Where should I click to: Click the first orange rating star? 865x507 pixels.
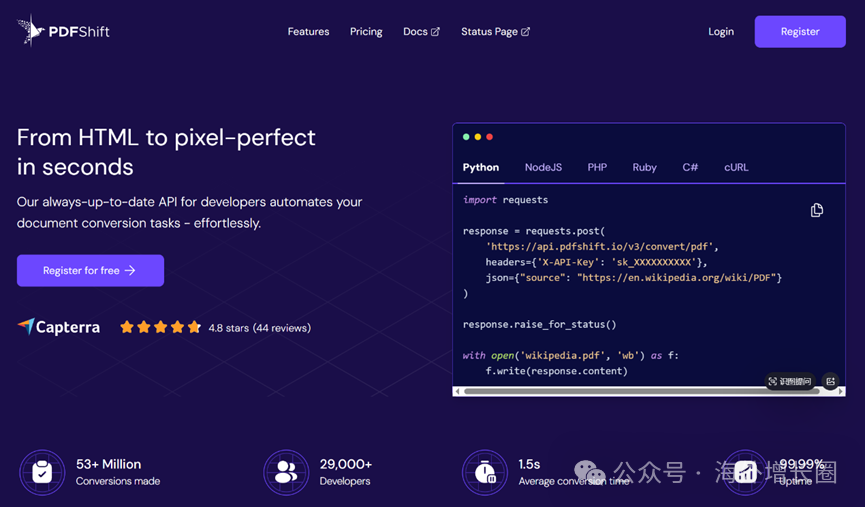127,327
